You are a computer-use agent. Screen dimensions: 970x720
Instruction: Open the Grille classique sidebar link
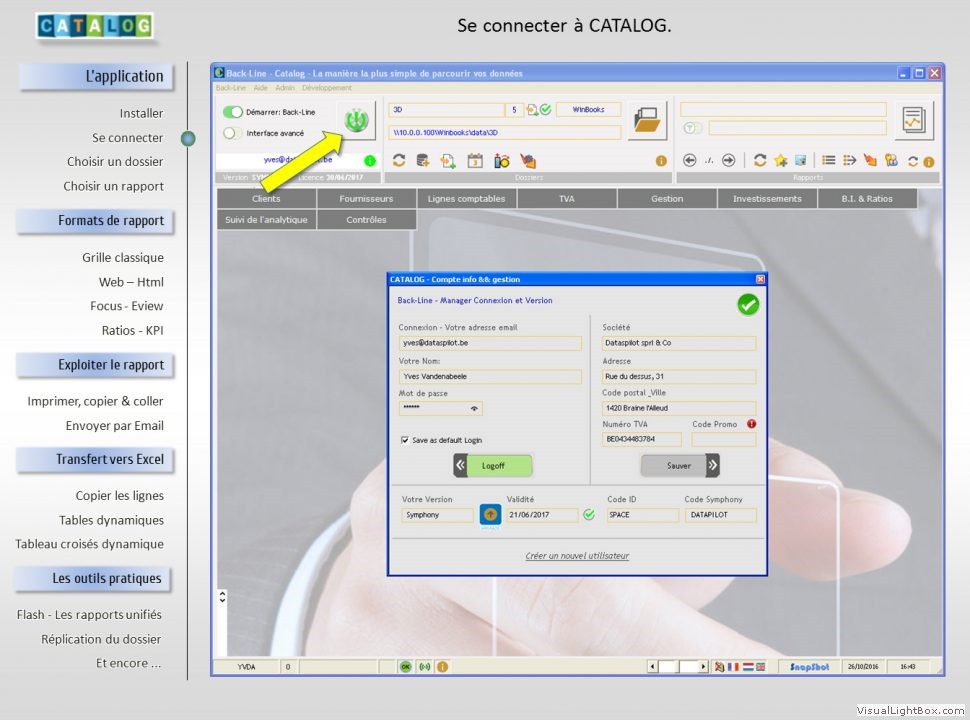coord(123,257)
